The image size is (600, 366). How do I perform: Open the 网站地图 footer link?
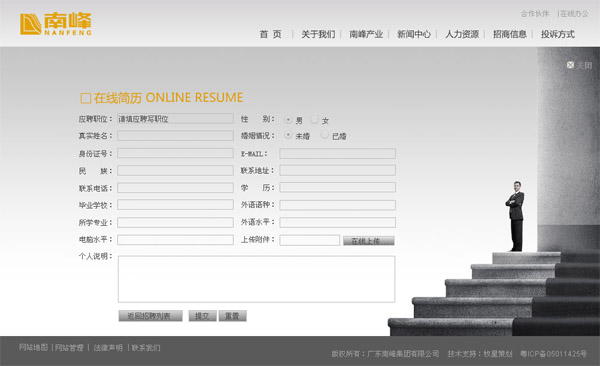click(33, 347)
